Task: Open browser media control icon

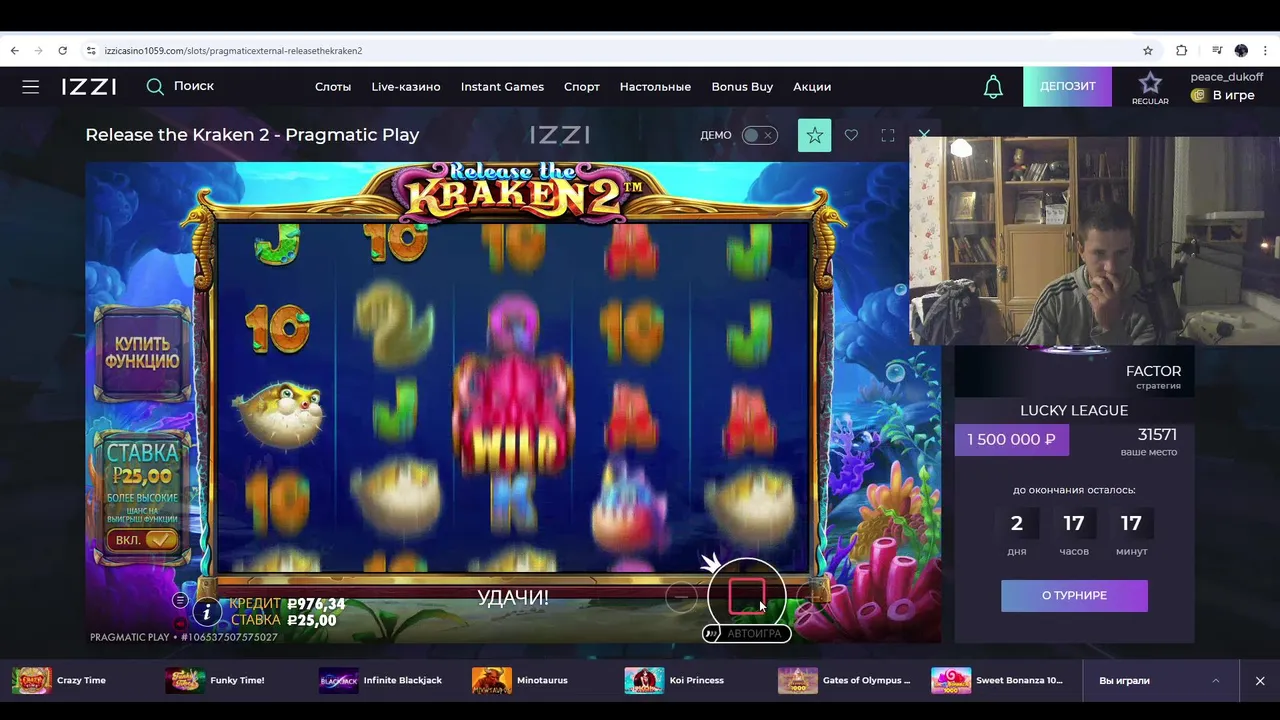Action: 1217,51
